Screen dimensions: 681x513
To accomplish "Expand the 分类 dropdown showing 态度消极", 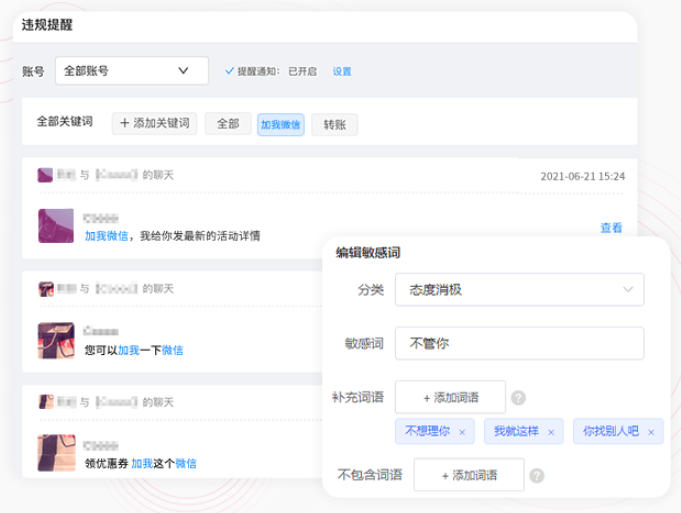I will pyautogui.click(x=519, y=290).
